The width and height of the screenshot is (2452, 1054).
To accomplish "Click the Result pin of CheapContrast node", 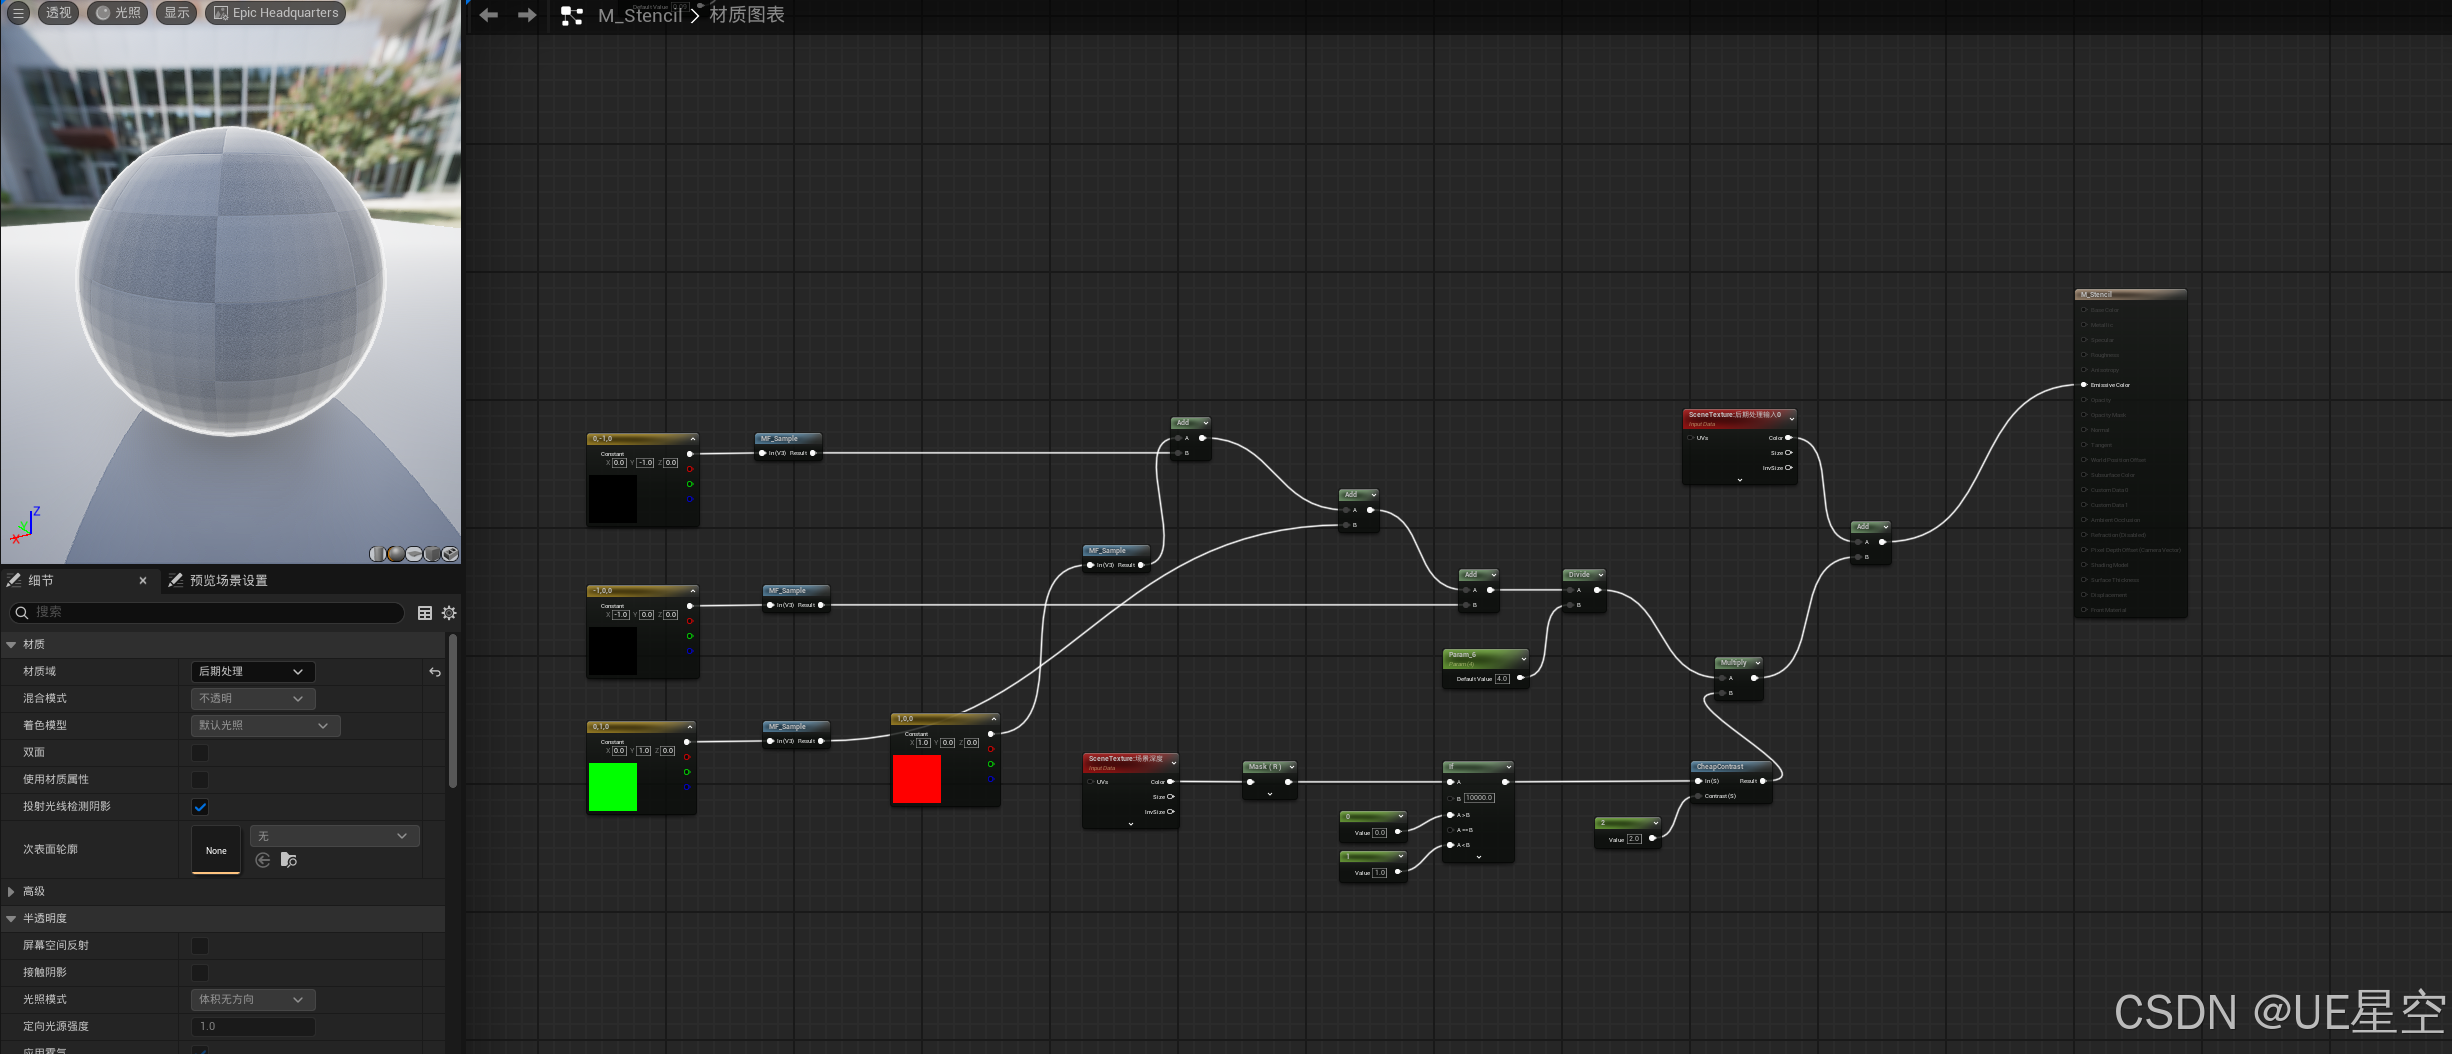I will pyautogui.click(x=1763, y=781).
